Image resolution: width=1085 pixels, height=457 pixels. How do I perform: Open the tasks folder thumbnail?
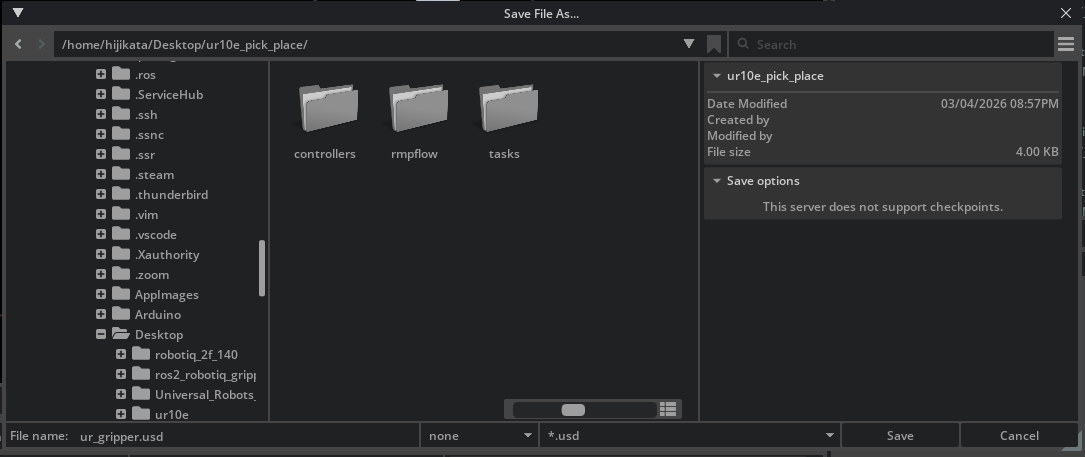(x=508, y=108)
